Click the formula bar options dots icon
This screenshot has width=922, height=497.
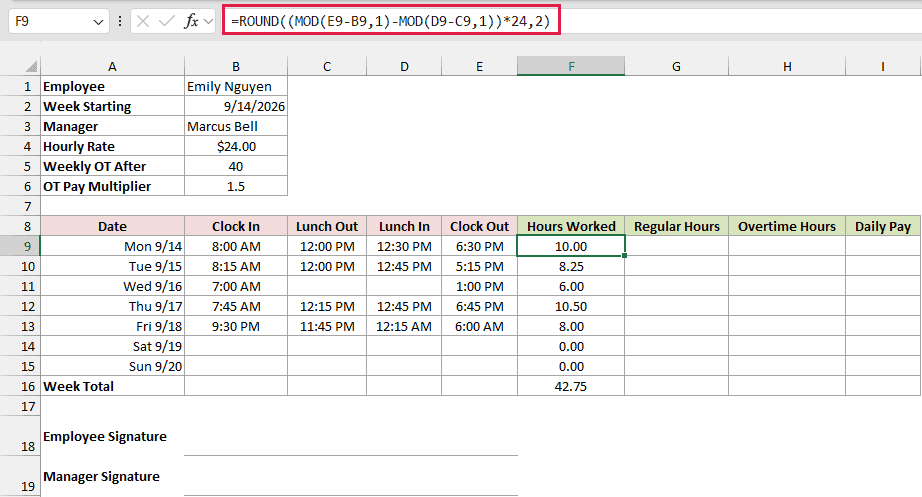pyautogui.click(x=120, y=22)
